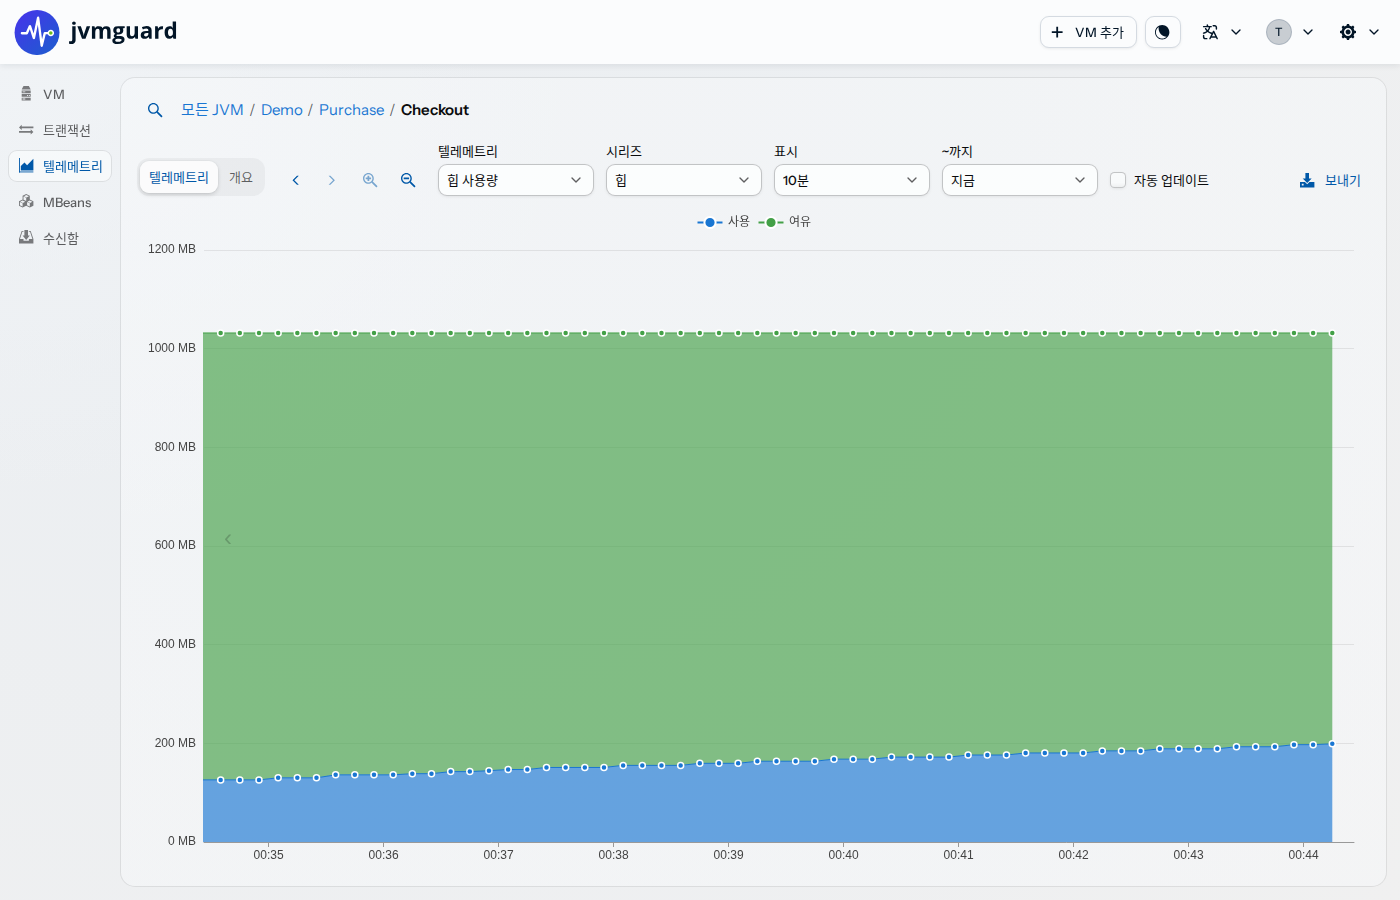Click the last 사용 data point on the chart
This screenshot has height=900, width=1400.
tap(1332, 744)
